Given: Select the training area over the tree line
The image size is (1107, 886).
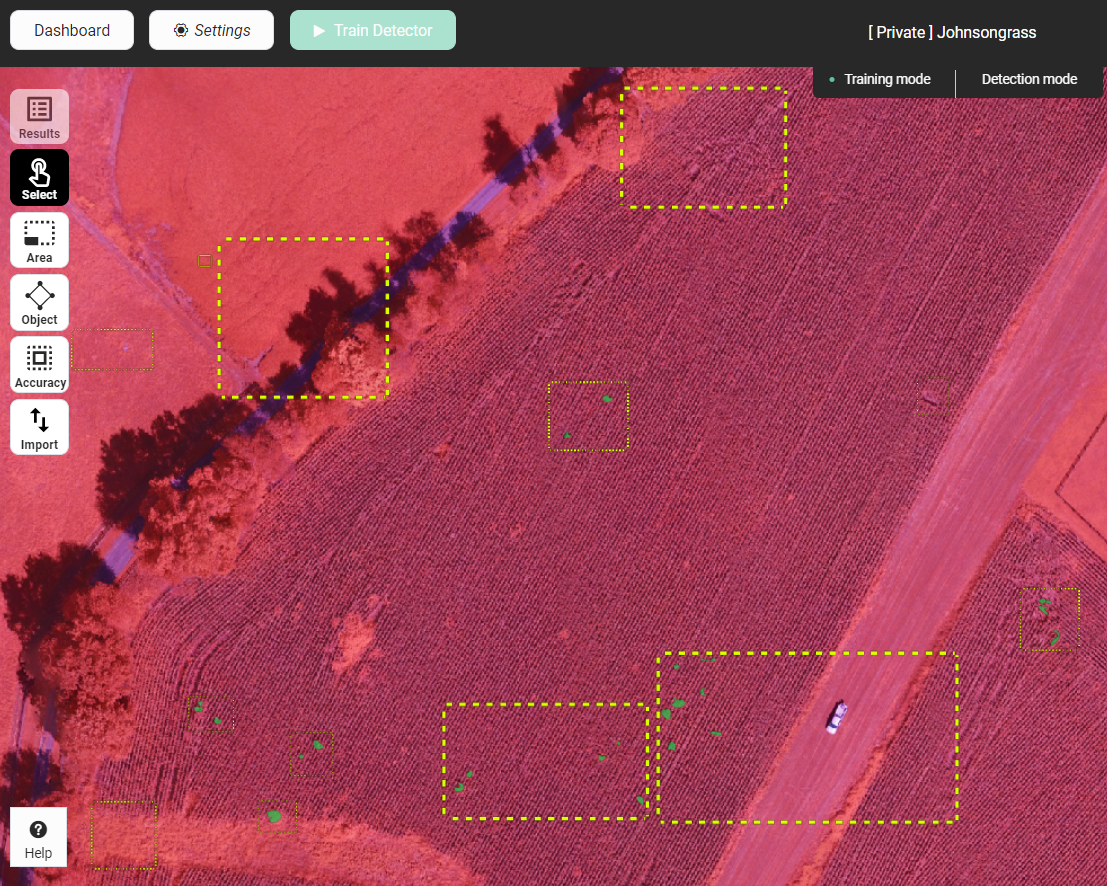Looking at the screenshot, I should [303, 318].
